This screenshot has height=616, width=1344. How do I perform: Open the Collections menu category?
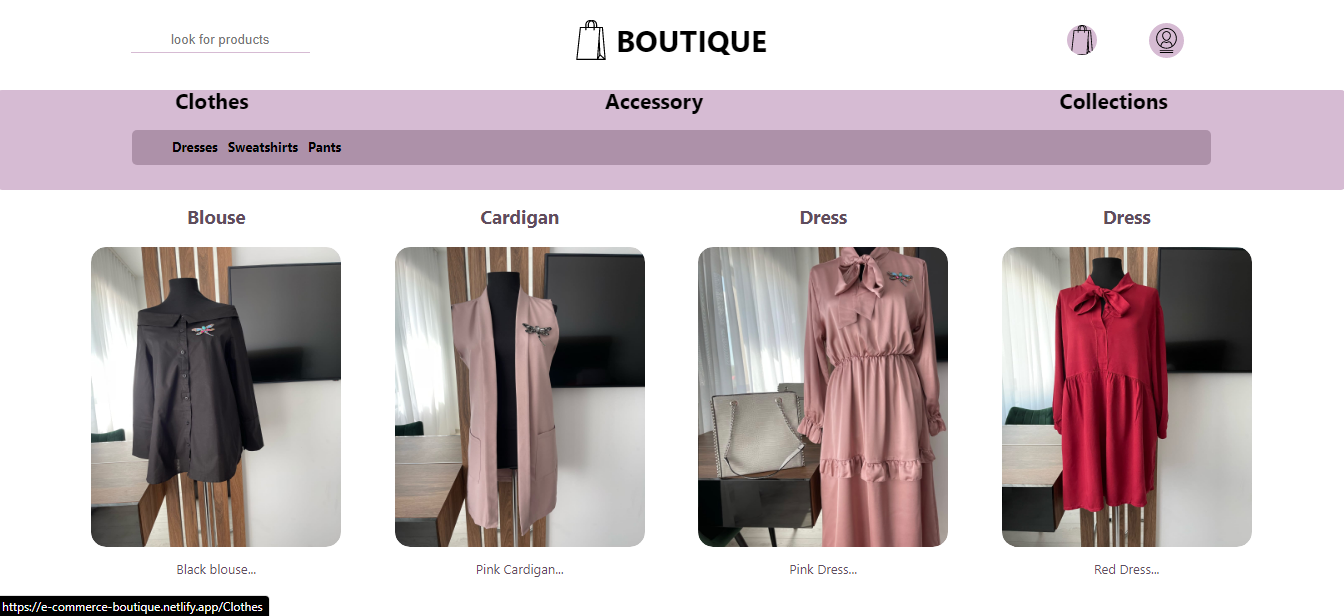point(1113,102)
